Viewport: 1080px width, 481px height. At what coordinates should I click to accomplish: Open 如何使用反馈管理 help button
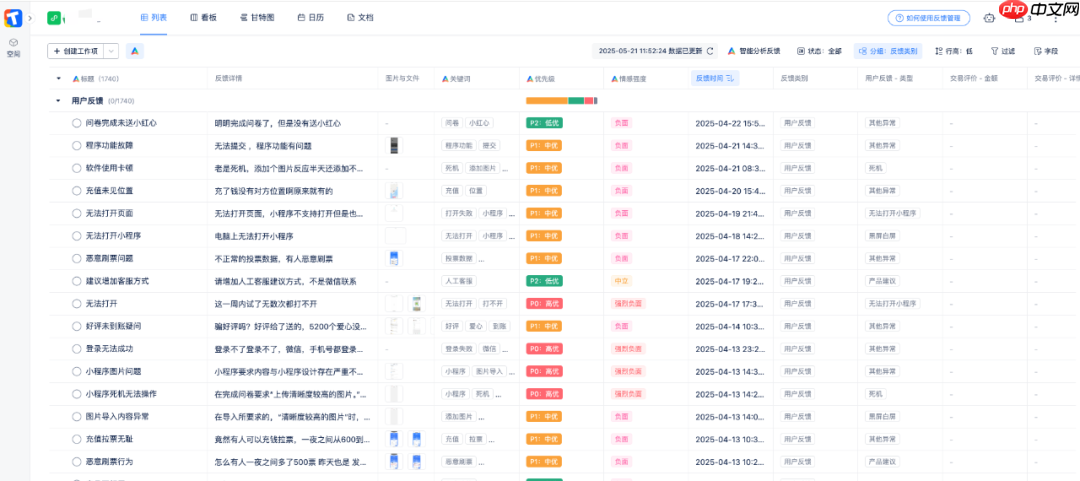coord(928,19)
